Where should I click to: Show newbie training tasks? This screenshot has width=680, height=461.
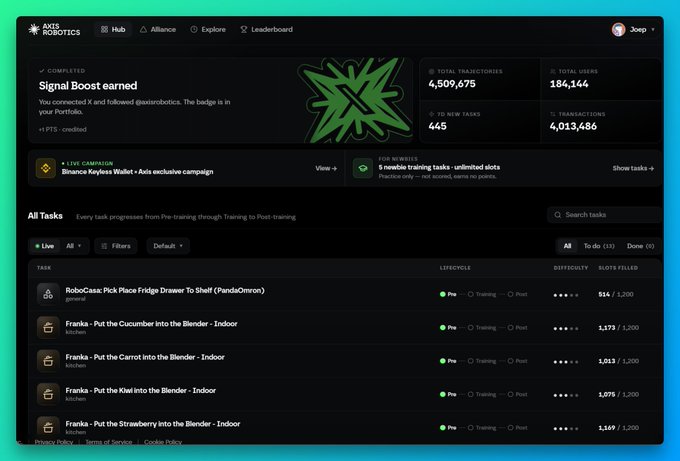(x=633, y=168)
